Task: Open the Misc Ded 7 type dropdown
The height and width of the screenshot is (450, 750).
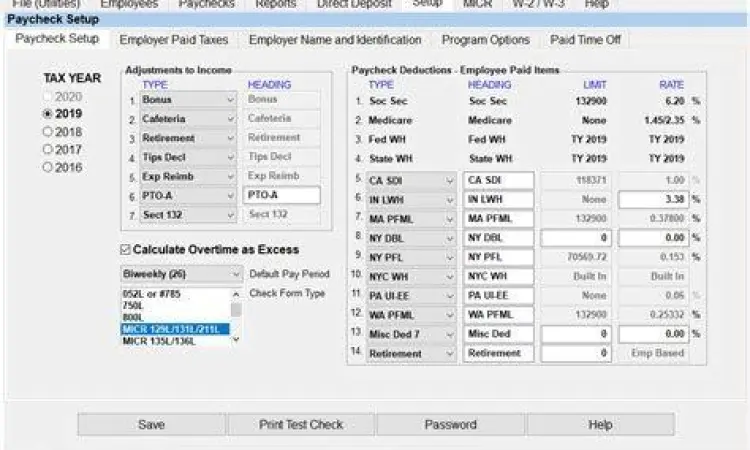Action: point(411,334)
